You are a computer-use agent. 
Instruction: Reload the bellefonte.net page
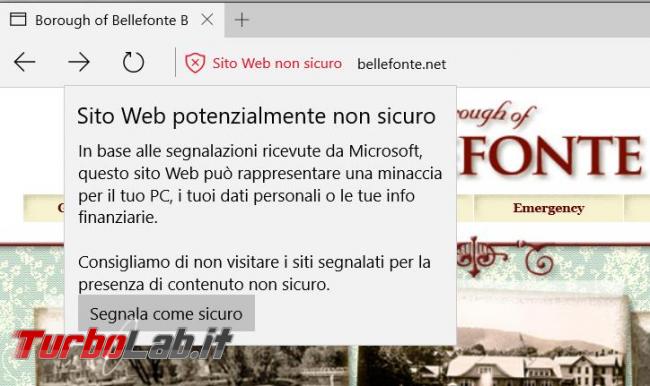[133, 63]
